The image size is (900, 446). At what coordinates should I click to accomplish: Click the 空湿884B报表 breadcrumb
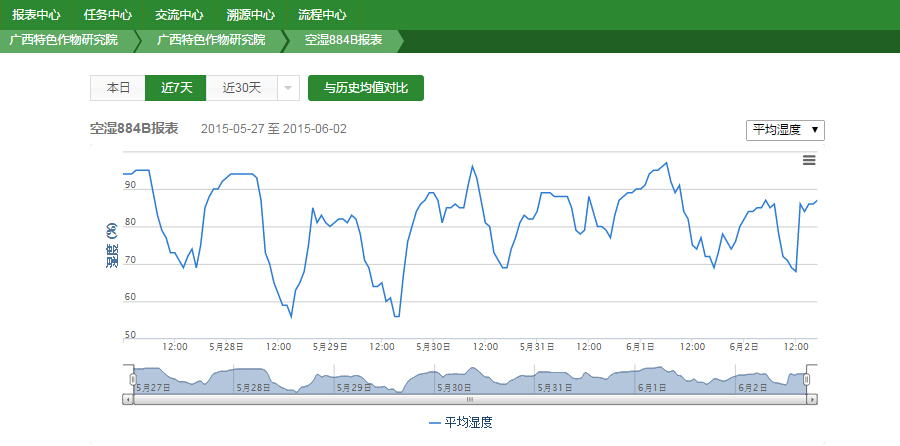pos(343,40)
